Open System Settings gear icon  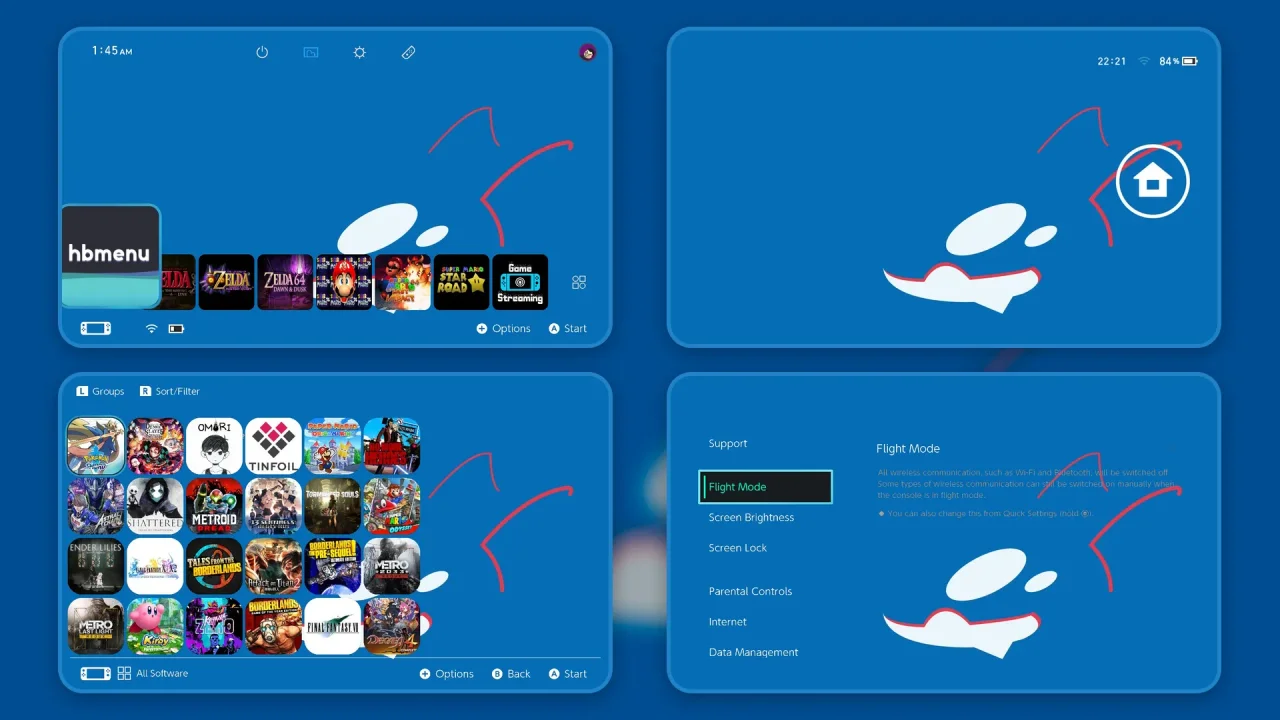point(360,52)
